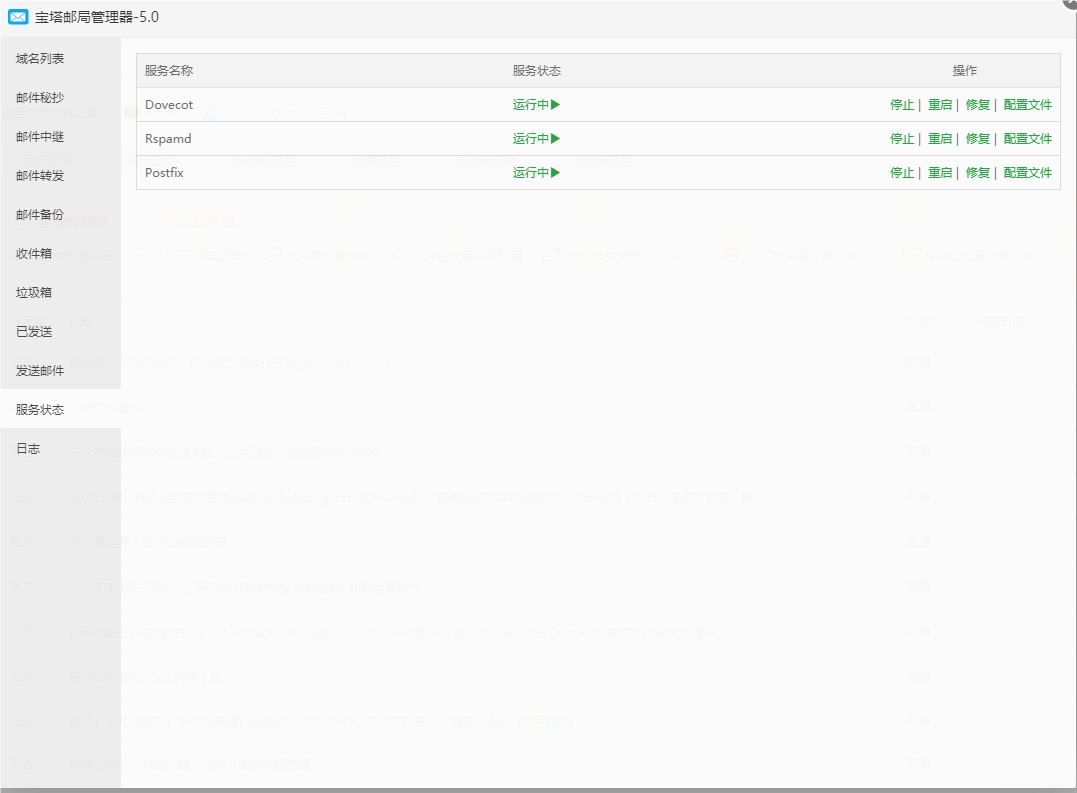The height and width of the screenshot is (793, 1077).
Task: Click the Rspamd service name
Action: click(168, 139)
